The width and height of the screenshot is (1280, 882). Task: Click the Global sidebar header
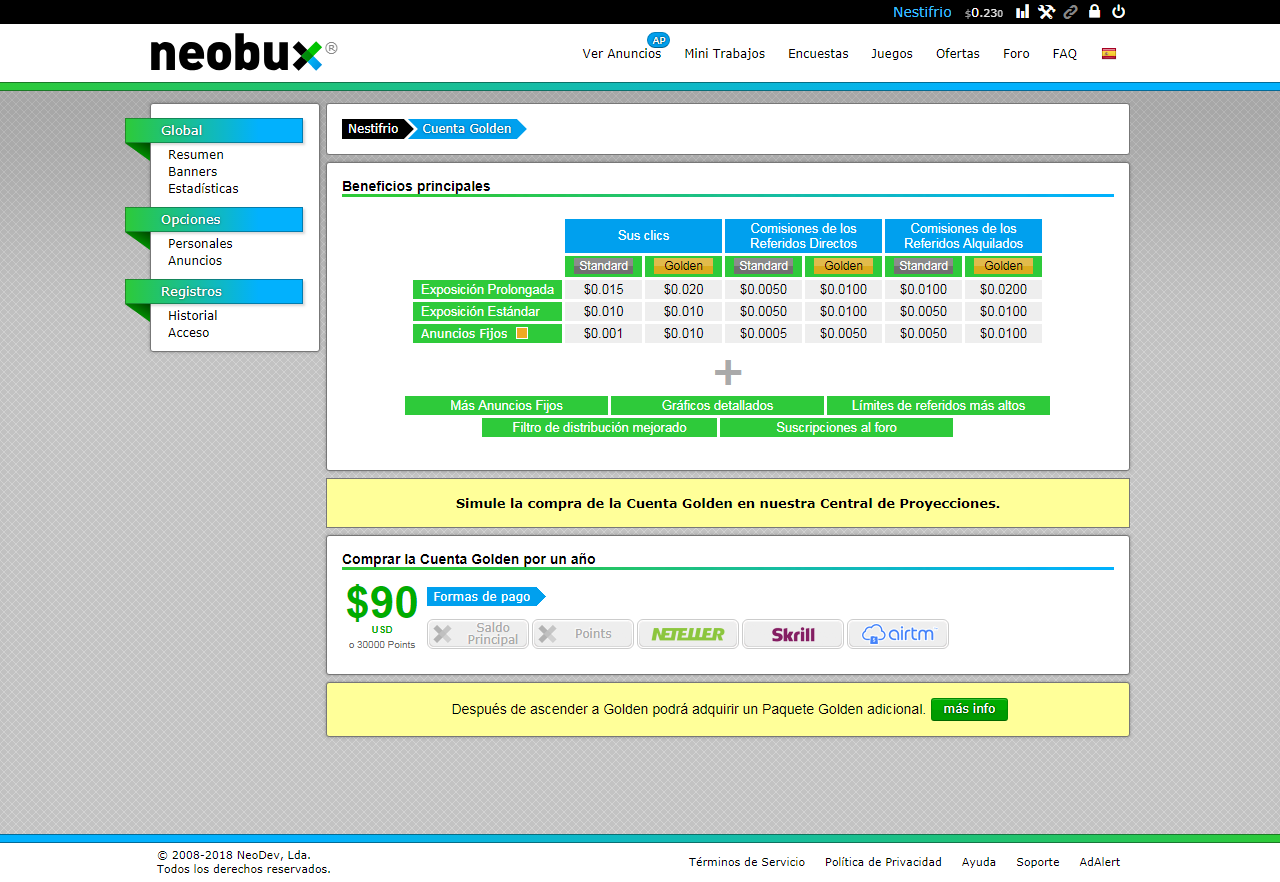pyautogui.click(x=214, y=131)
